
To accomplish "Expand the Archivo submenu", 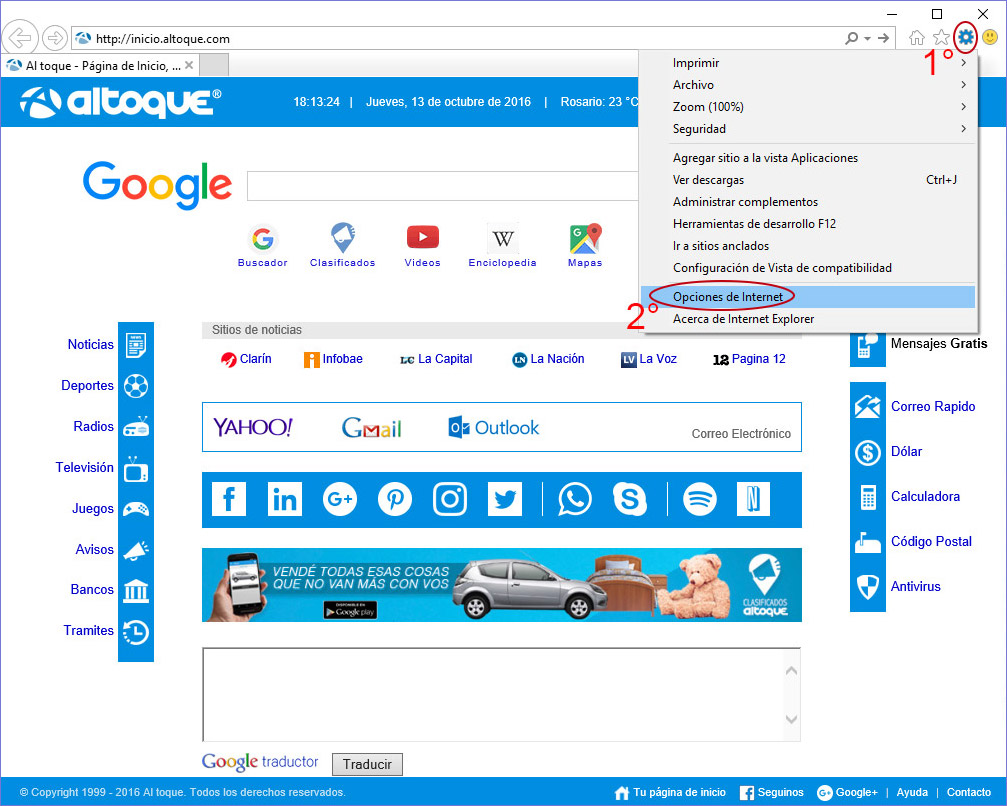I will [808, 85].
